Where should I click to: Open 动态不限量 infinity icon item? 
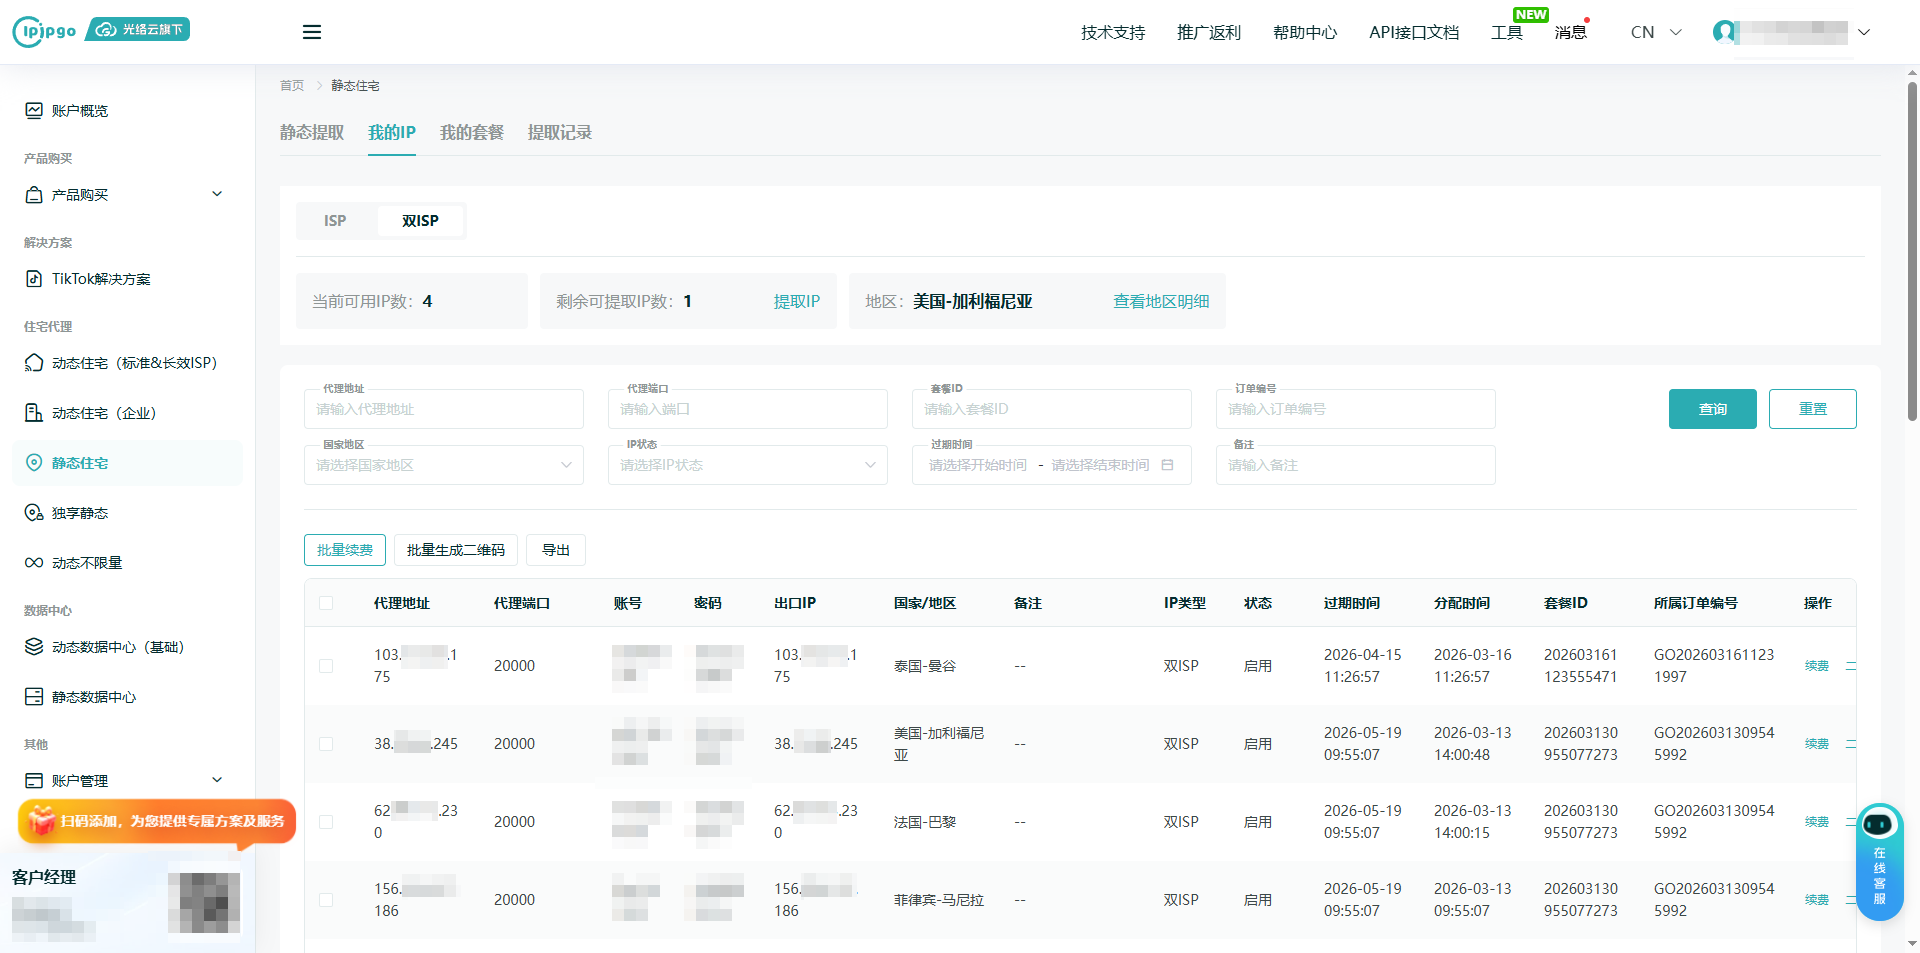34,563
